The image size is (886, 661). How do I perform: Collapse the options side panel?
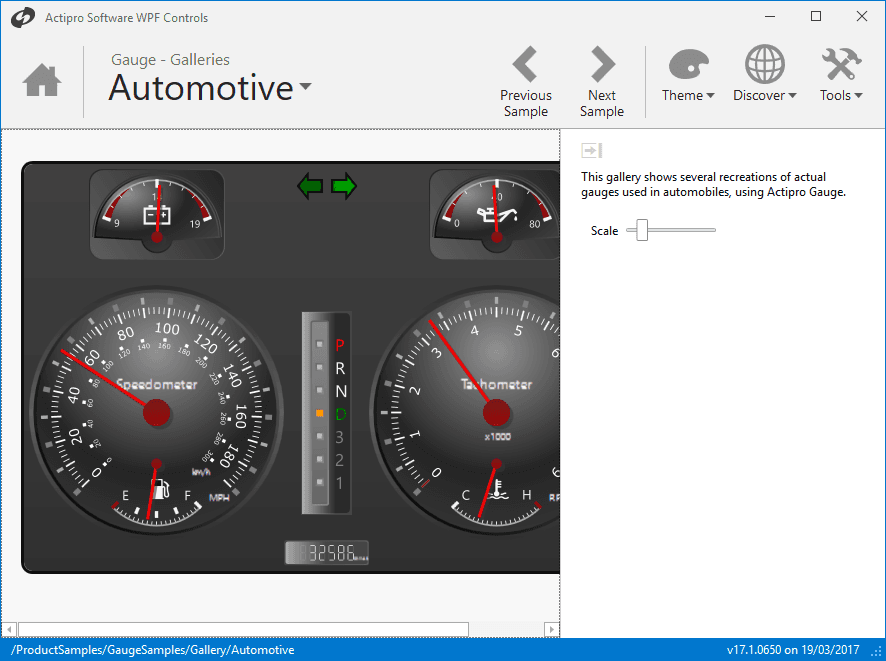592,150
